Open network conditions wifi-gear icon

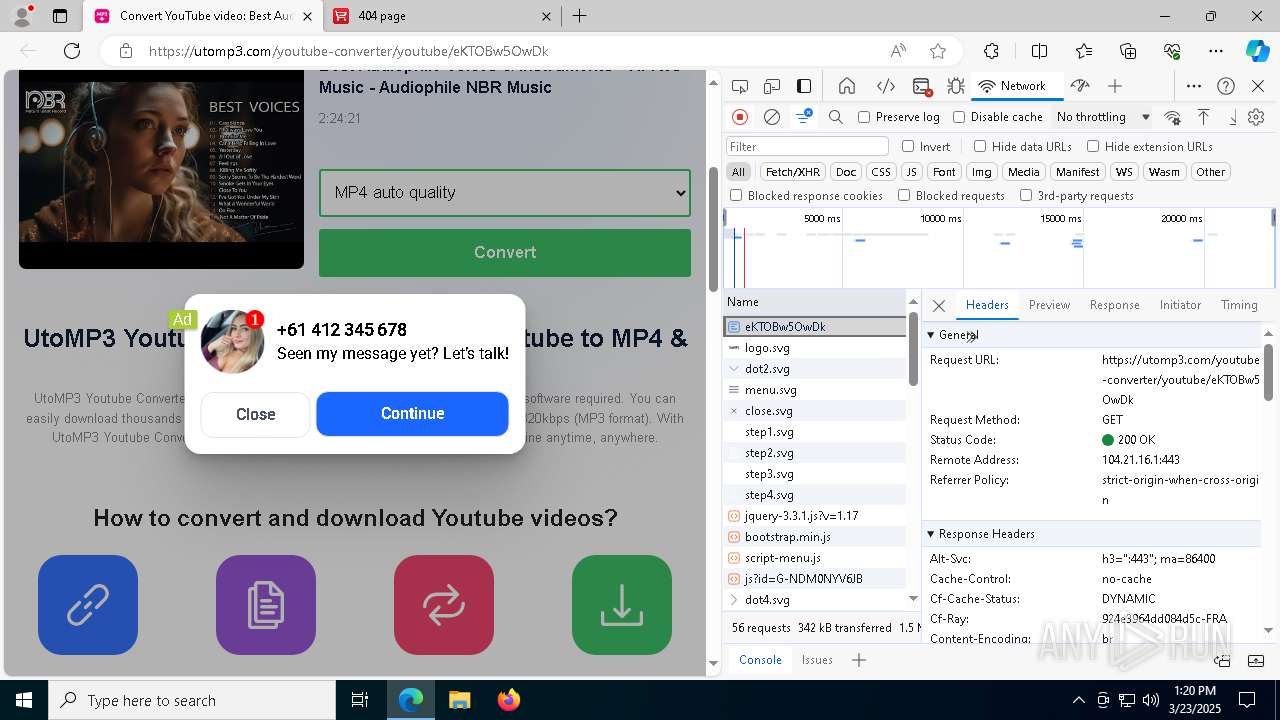coord(1173,117)
